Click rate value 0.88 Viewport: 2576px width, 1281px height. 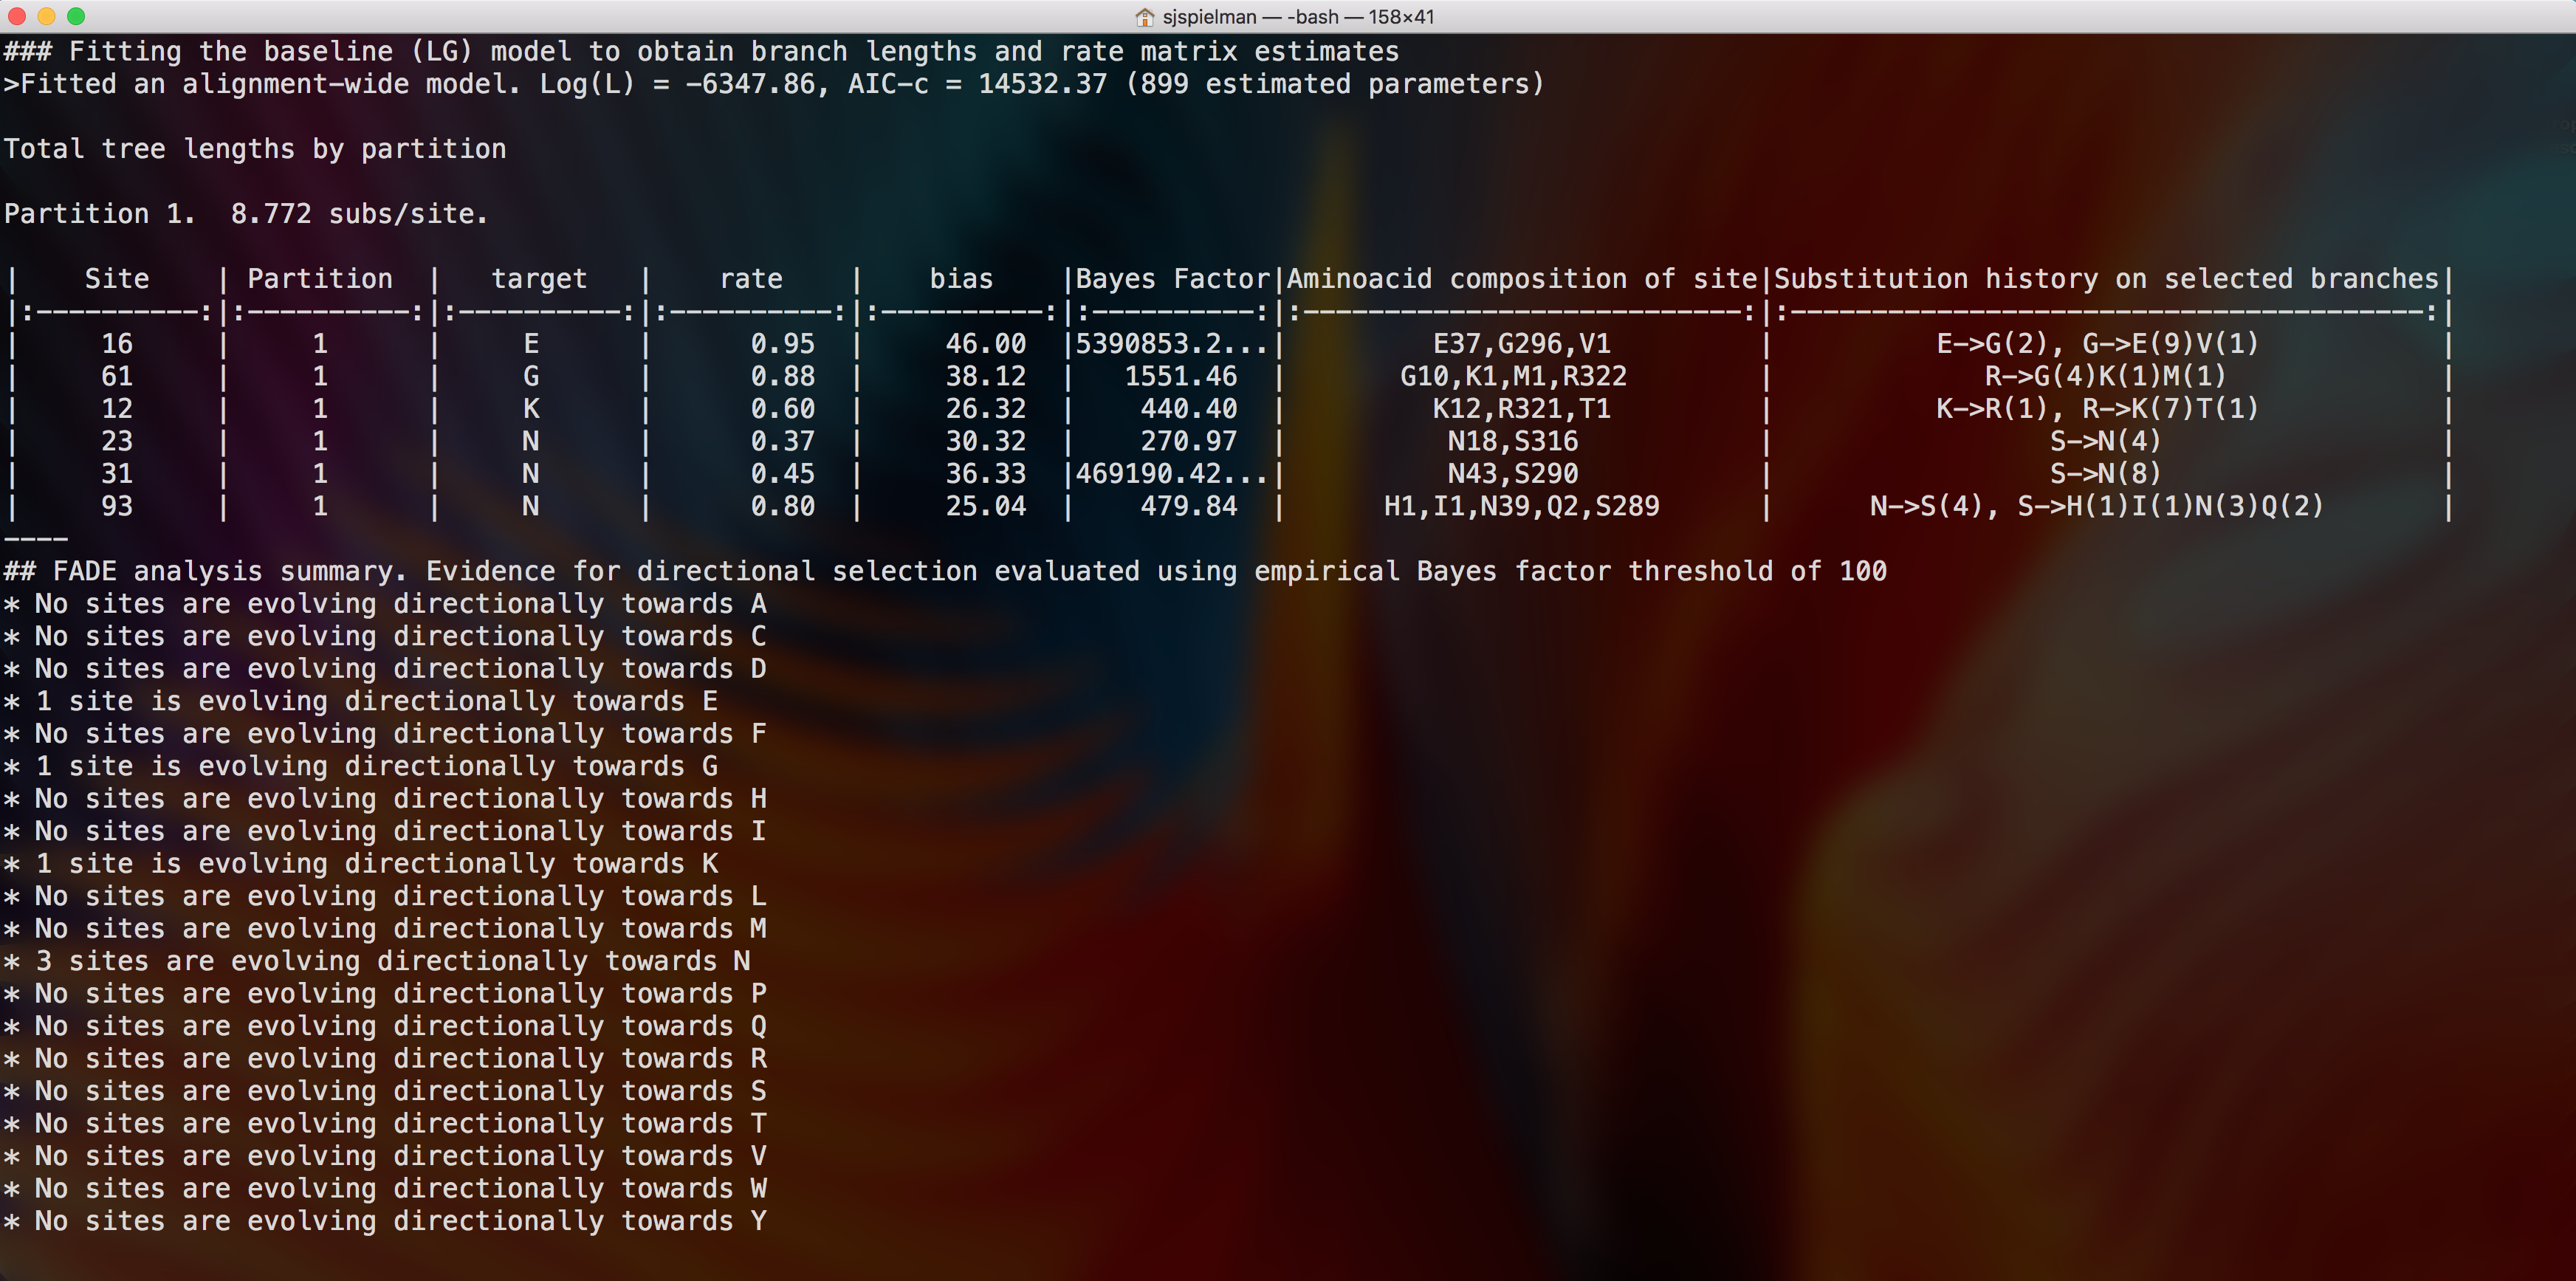coord(783,376)
